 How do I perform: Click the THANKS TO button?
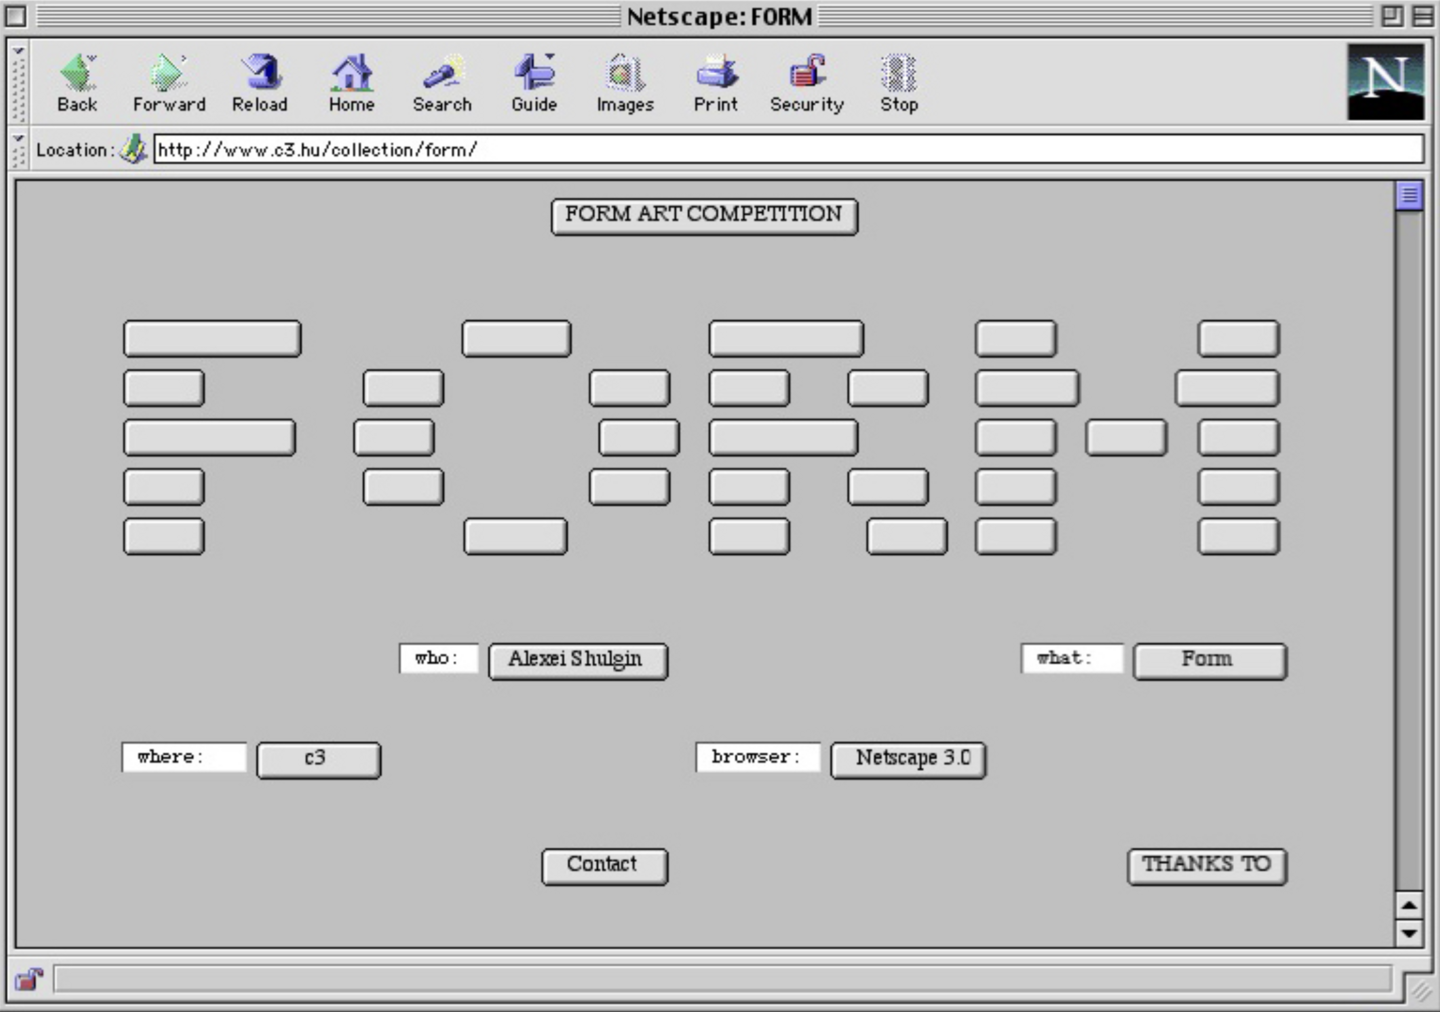1207,866
